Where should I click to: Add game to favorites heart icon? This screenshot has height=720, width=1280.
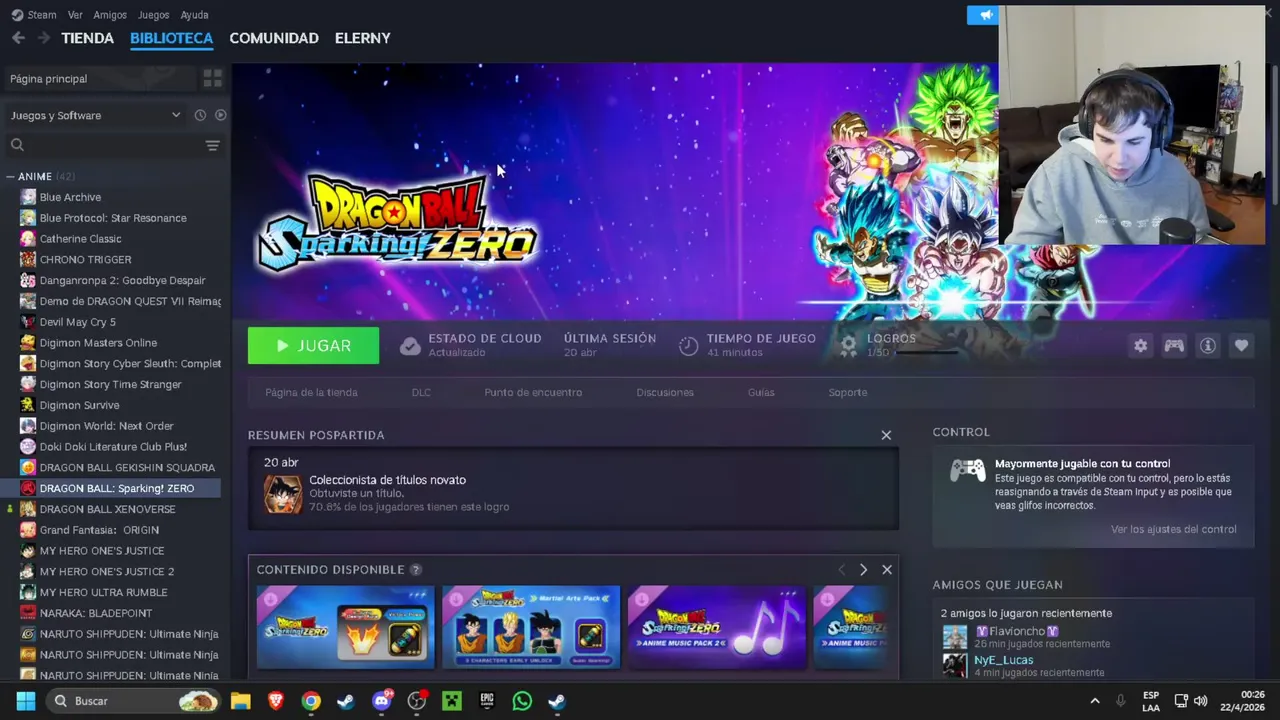[x=1241, y=345]
